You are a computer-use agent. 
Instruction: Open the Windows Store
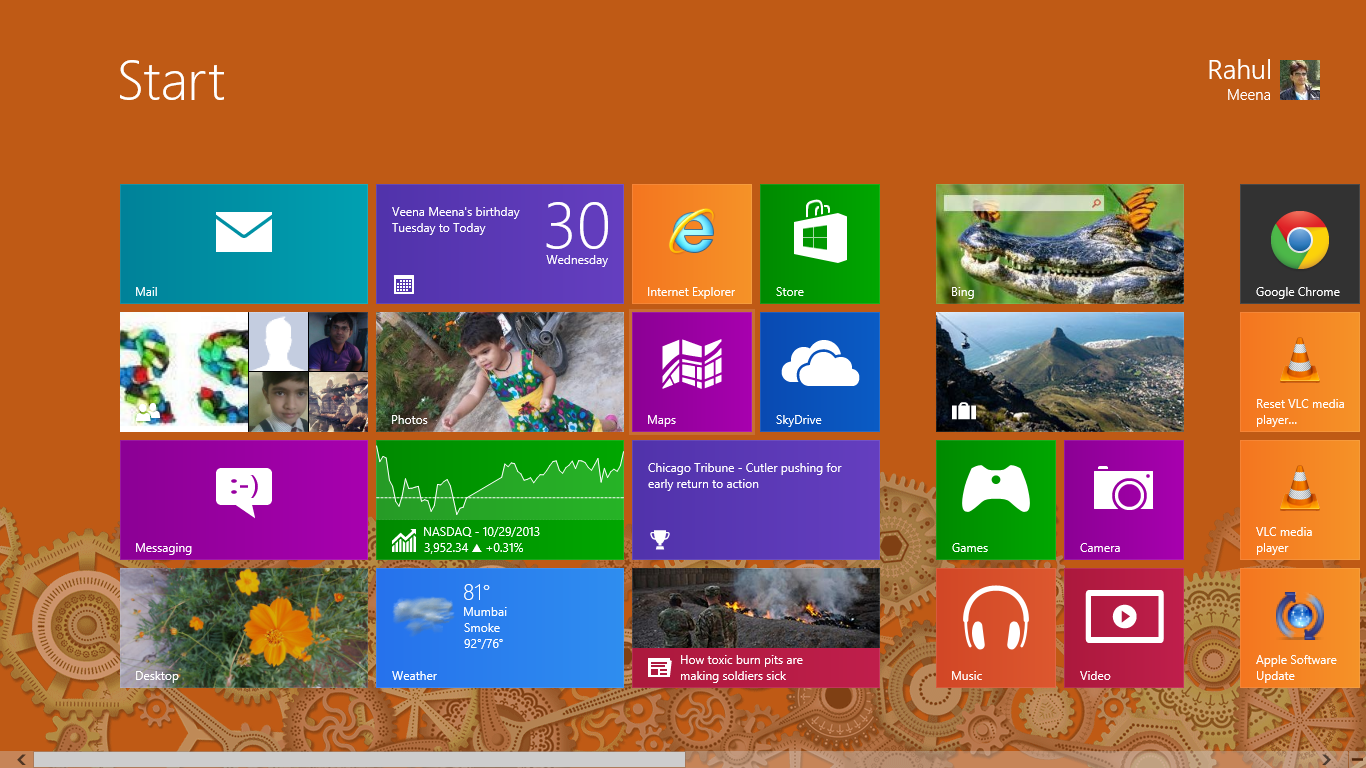pos(819,243)
